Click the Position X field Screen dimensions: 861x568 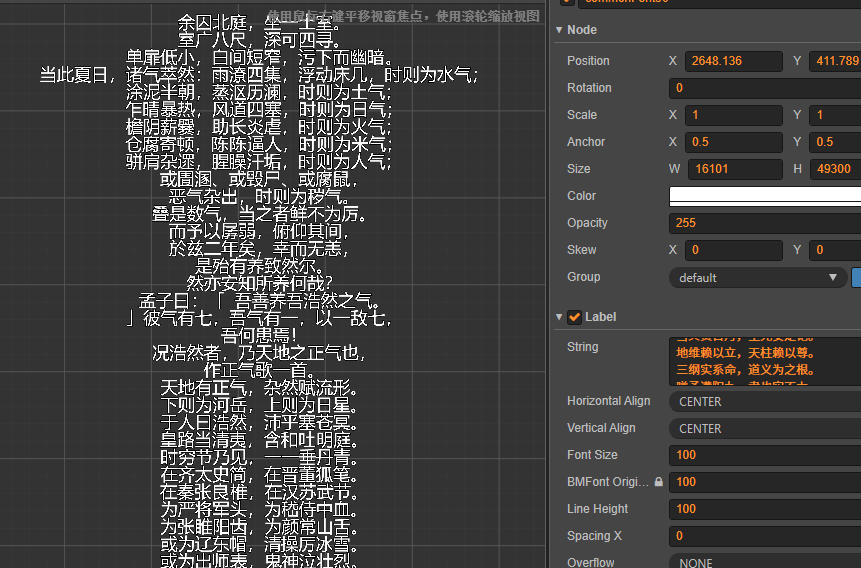pyautogui.click(x=734, y=61)
